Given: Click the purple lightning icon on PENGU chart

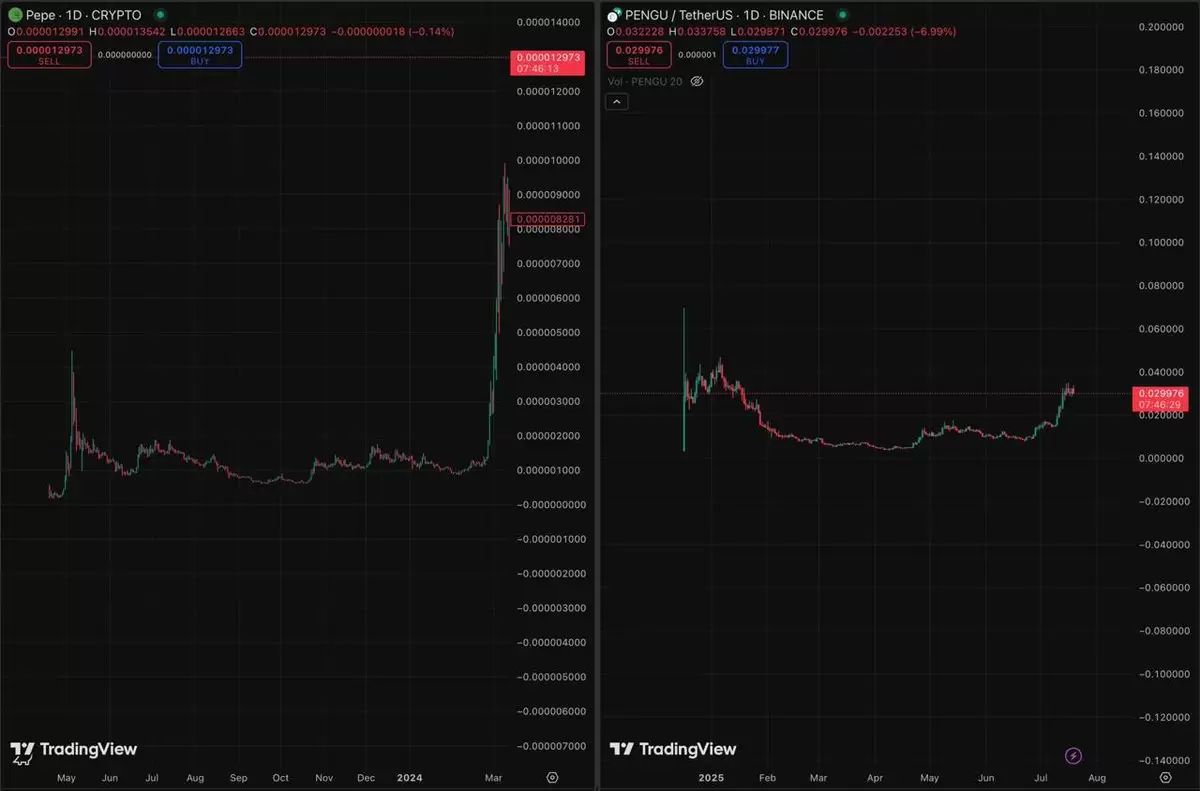Looking at the screenshot, I should (1074, 755).
